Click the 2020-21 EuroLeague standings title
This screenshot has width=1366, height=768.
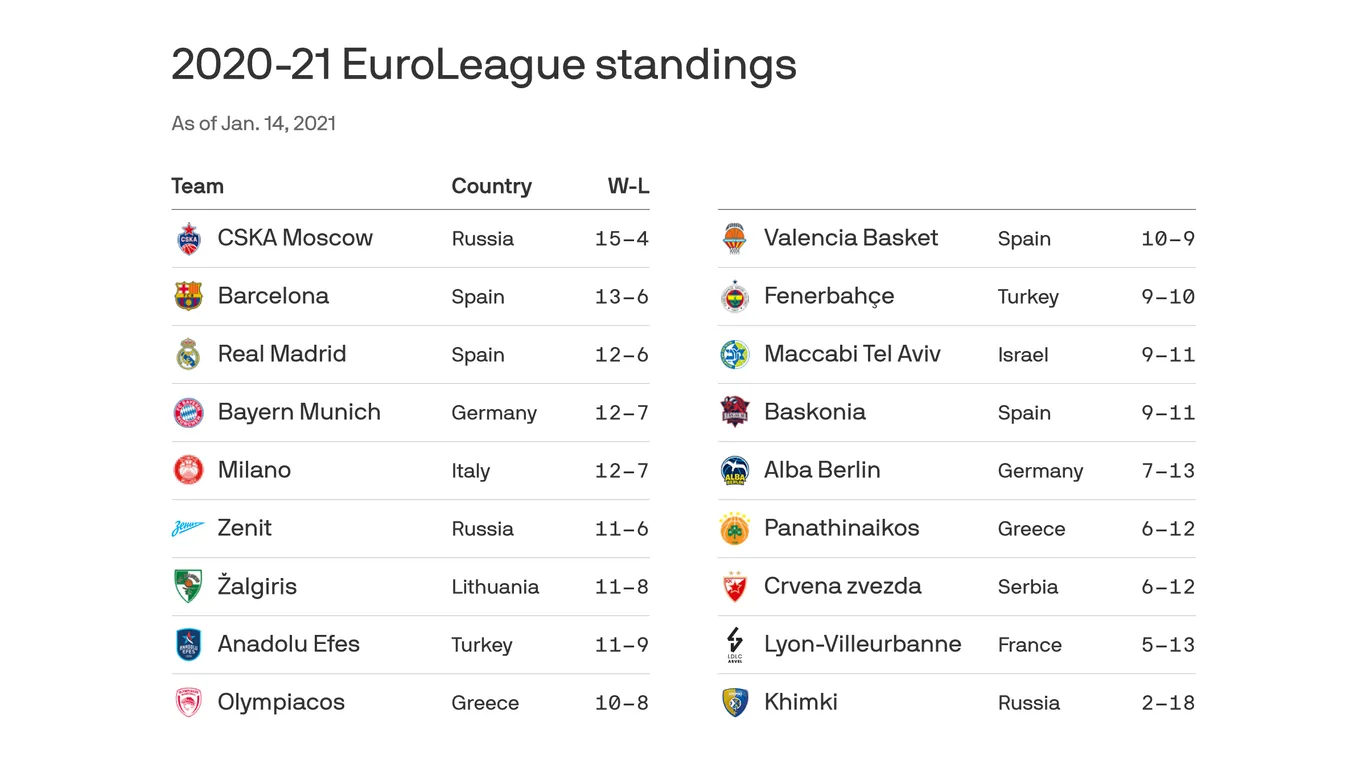[483, 65]
